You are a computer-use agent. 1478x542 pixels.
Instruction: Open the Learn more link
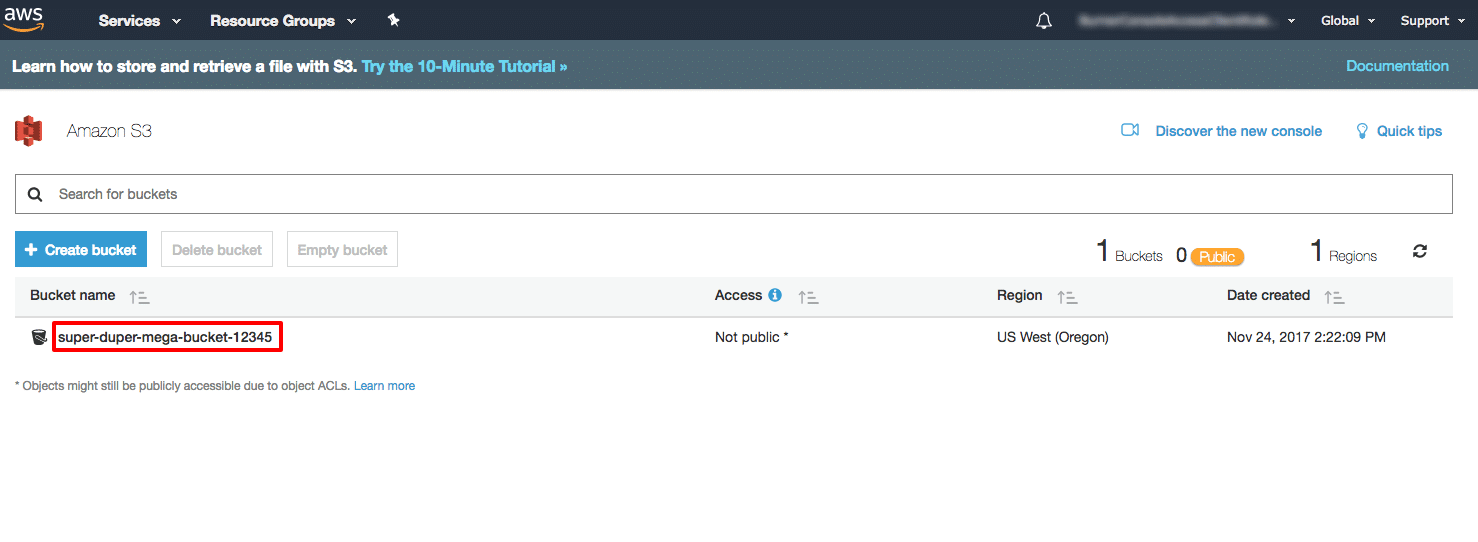tap(384, 386)
